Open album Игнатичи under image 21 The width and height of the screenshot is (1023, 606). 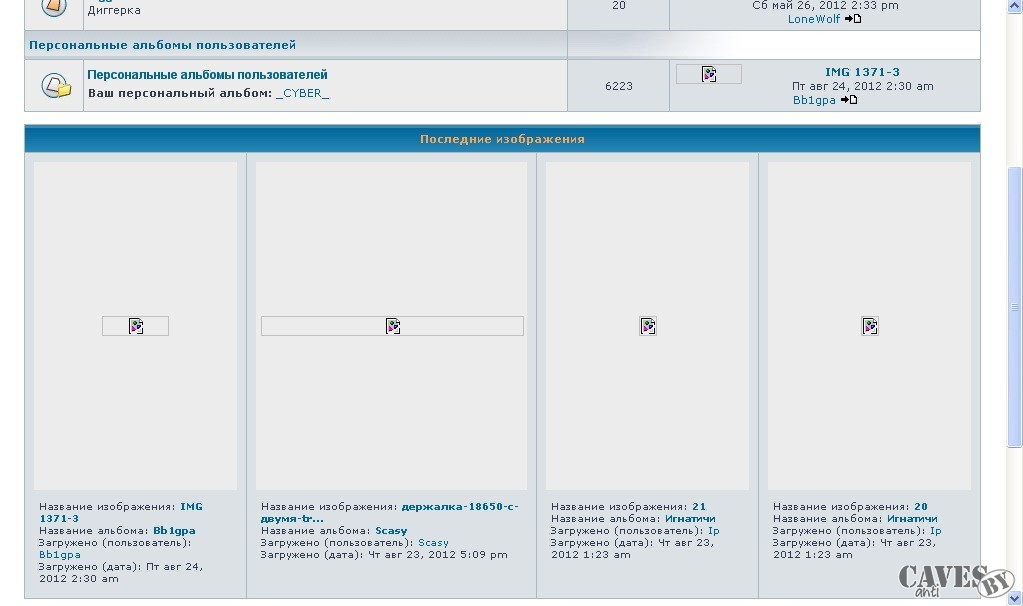point(690,519)
